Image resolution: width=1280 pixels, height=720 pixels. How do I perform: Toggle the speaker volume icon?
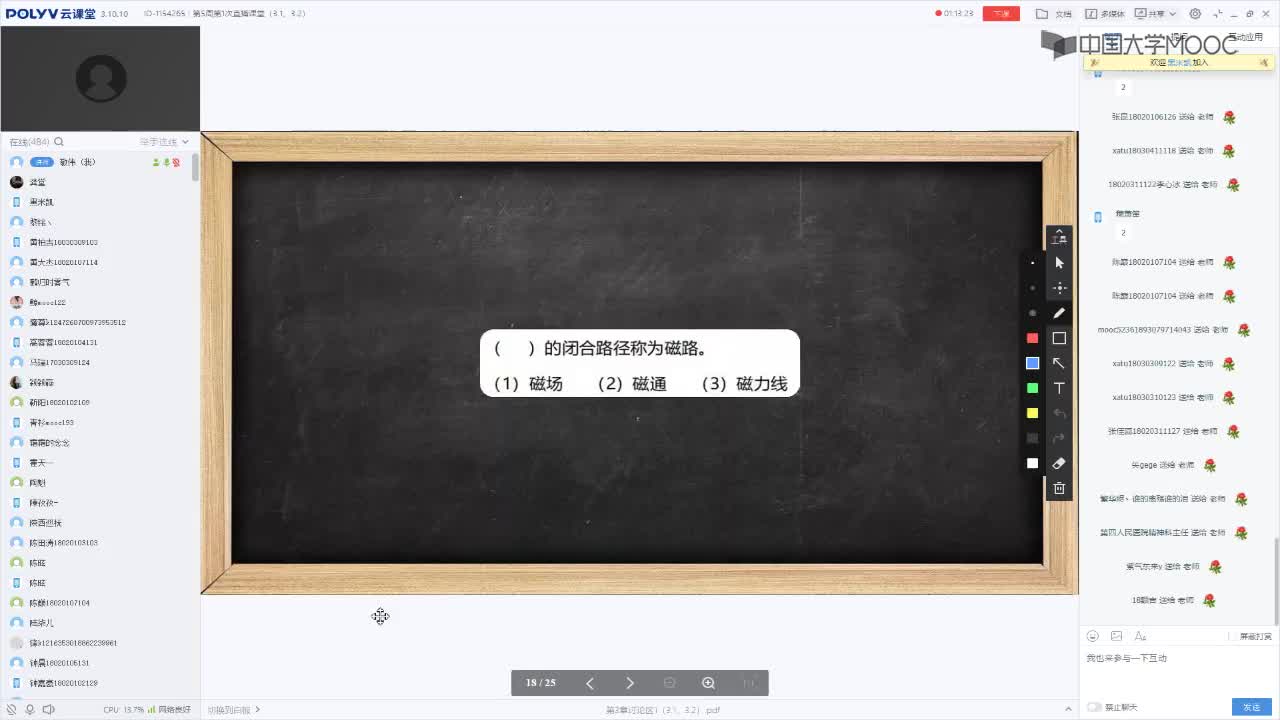click(x=48, y=709)
